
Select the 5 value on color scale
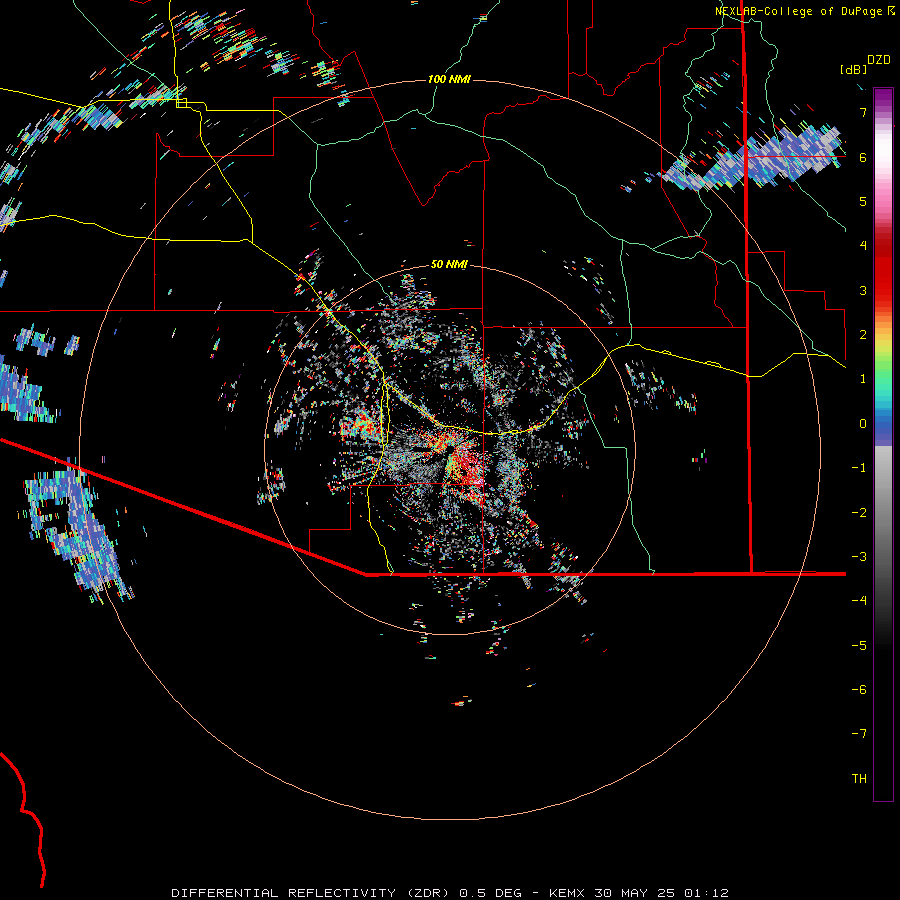click(863, 201)
